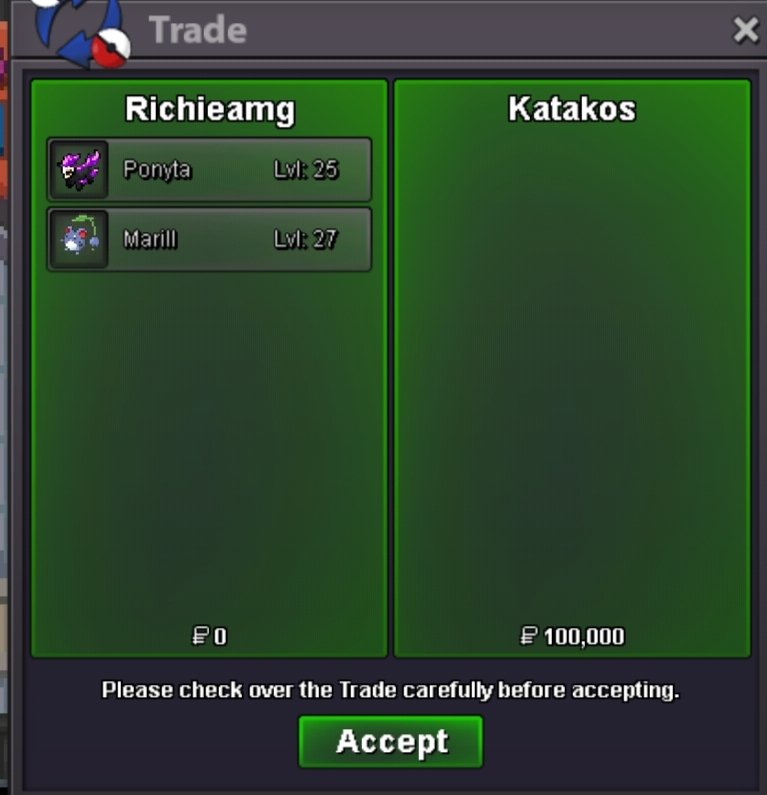767x795 pixels.
Task: Click the Pokedollar symbol beside Richieamg's 0
Action: coord(200,636)
